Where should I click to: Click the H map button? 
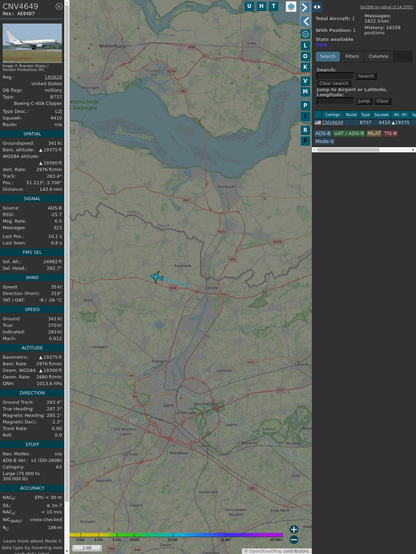pyautogui.click(x=261, y=6)
